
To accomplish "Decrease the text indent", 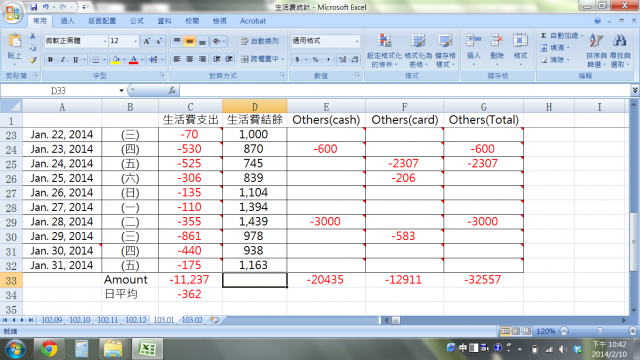I will 217,59.
